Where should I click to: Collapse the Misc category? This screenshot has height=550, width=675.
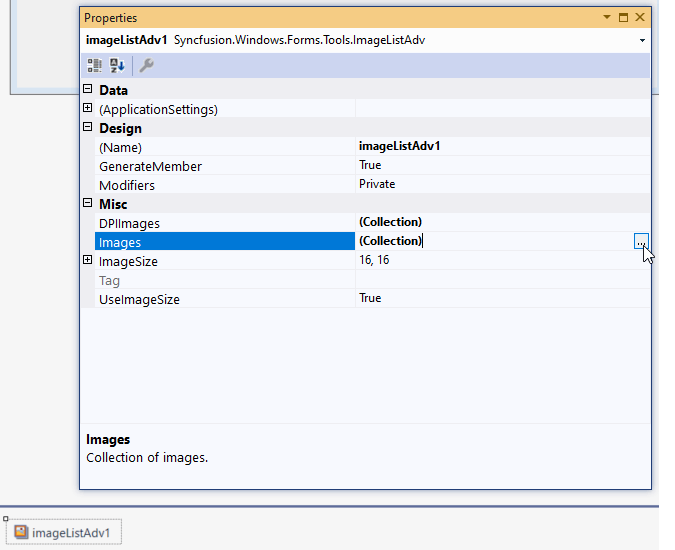[87, 203]
